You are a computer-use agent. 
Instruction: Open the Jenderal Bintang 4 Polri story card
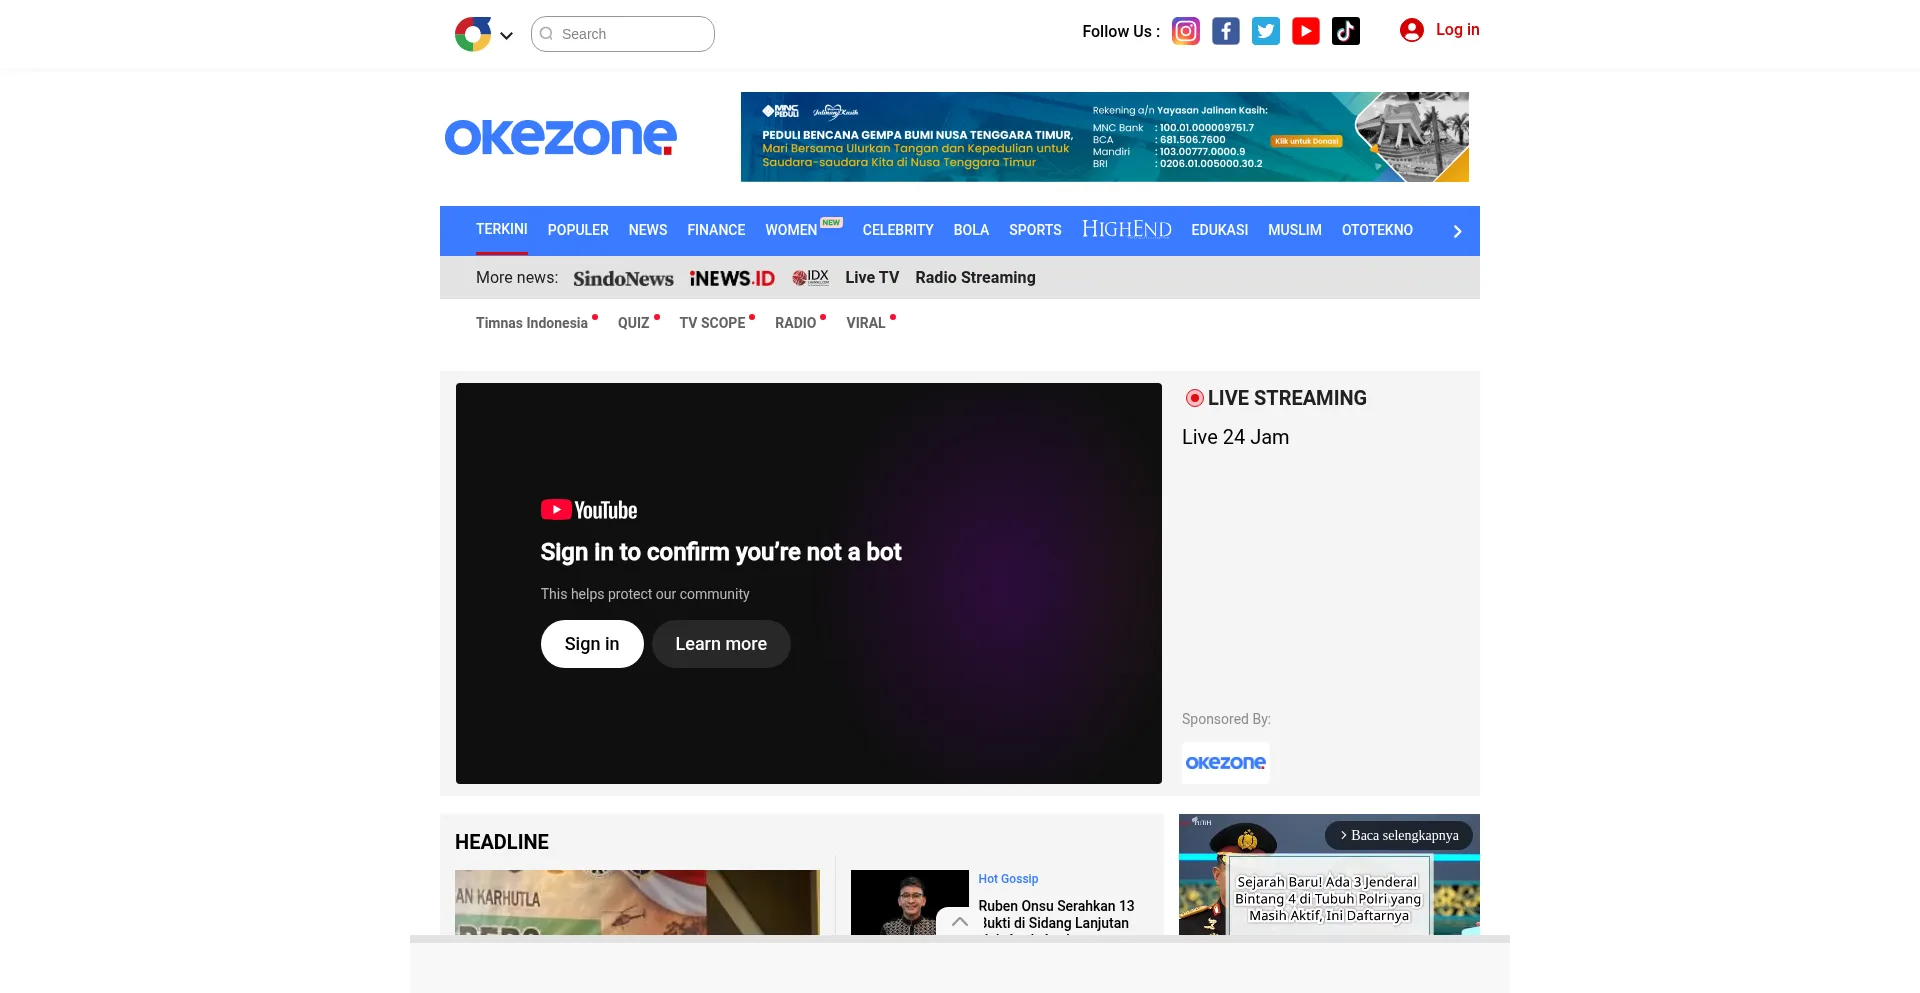pos(1329,875)
